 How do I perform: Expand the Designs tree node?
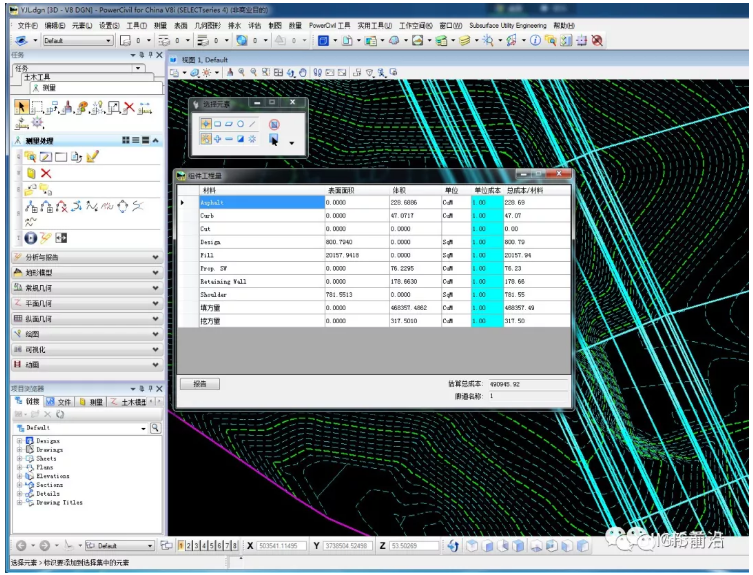pos(19,440)
